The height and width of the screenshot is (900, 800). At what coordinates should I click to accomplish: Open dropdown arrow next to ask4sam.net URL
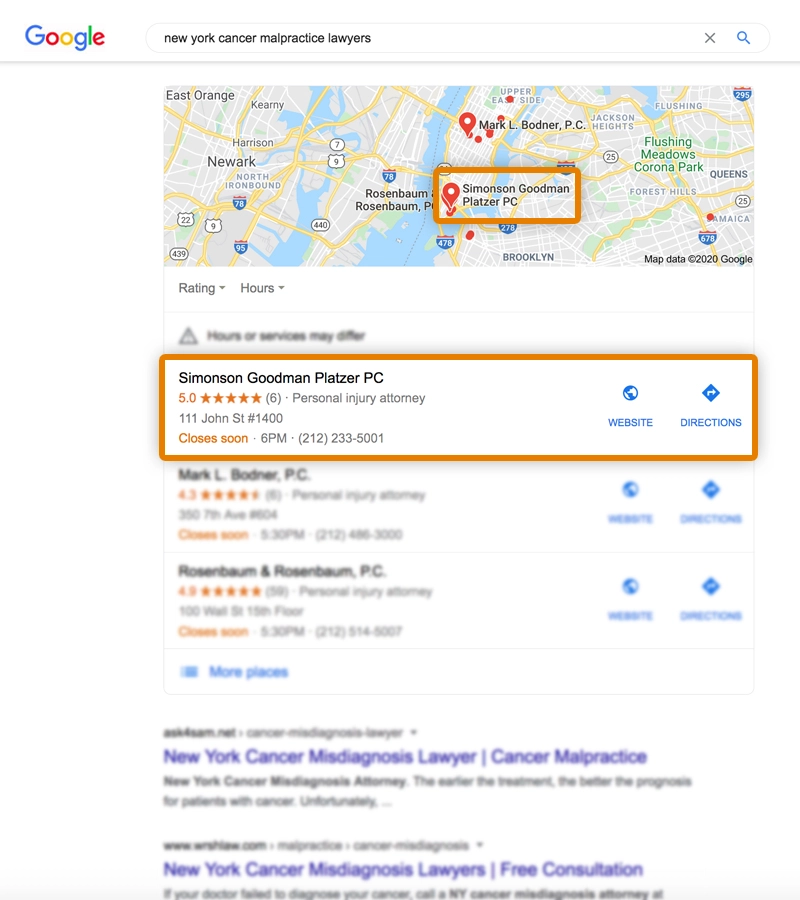tap(414, 733)
